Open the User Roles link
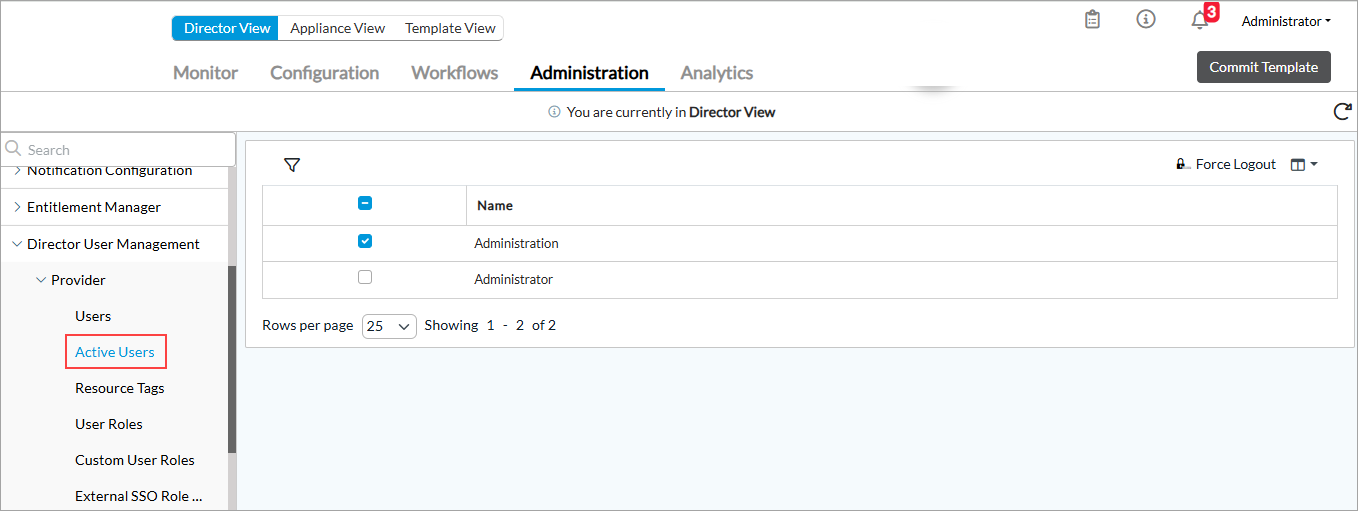The image size is (1358, 511). point(109,424)
